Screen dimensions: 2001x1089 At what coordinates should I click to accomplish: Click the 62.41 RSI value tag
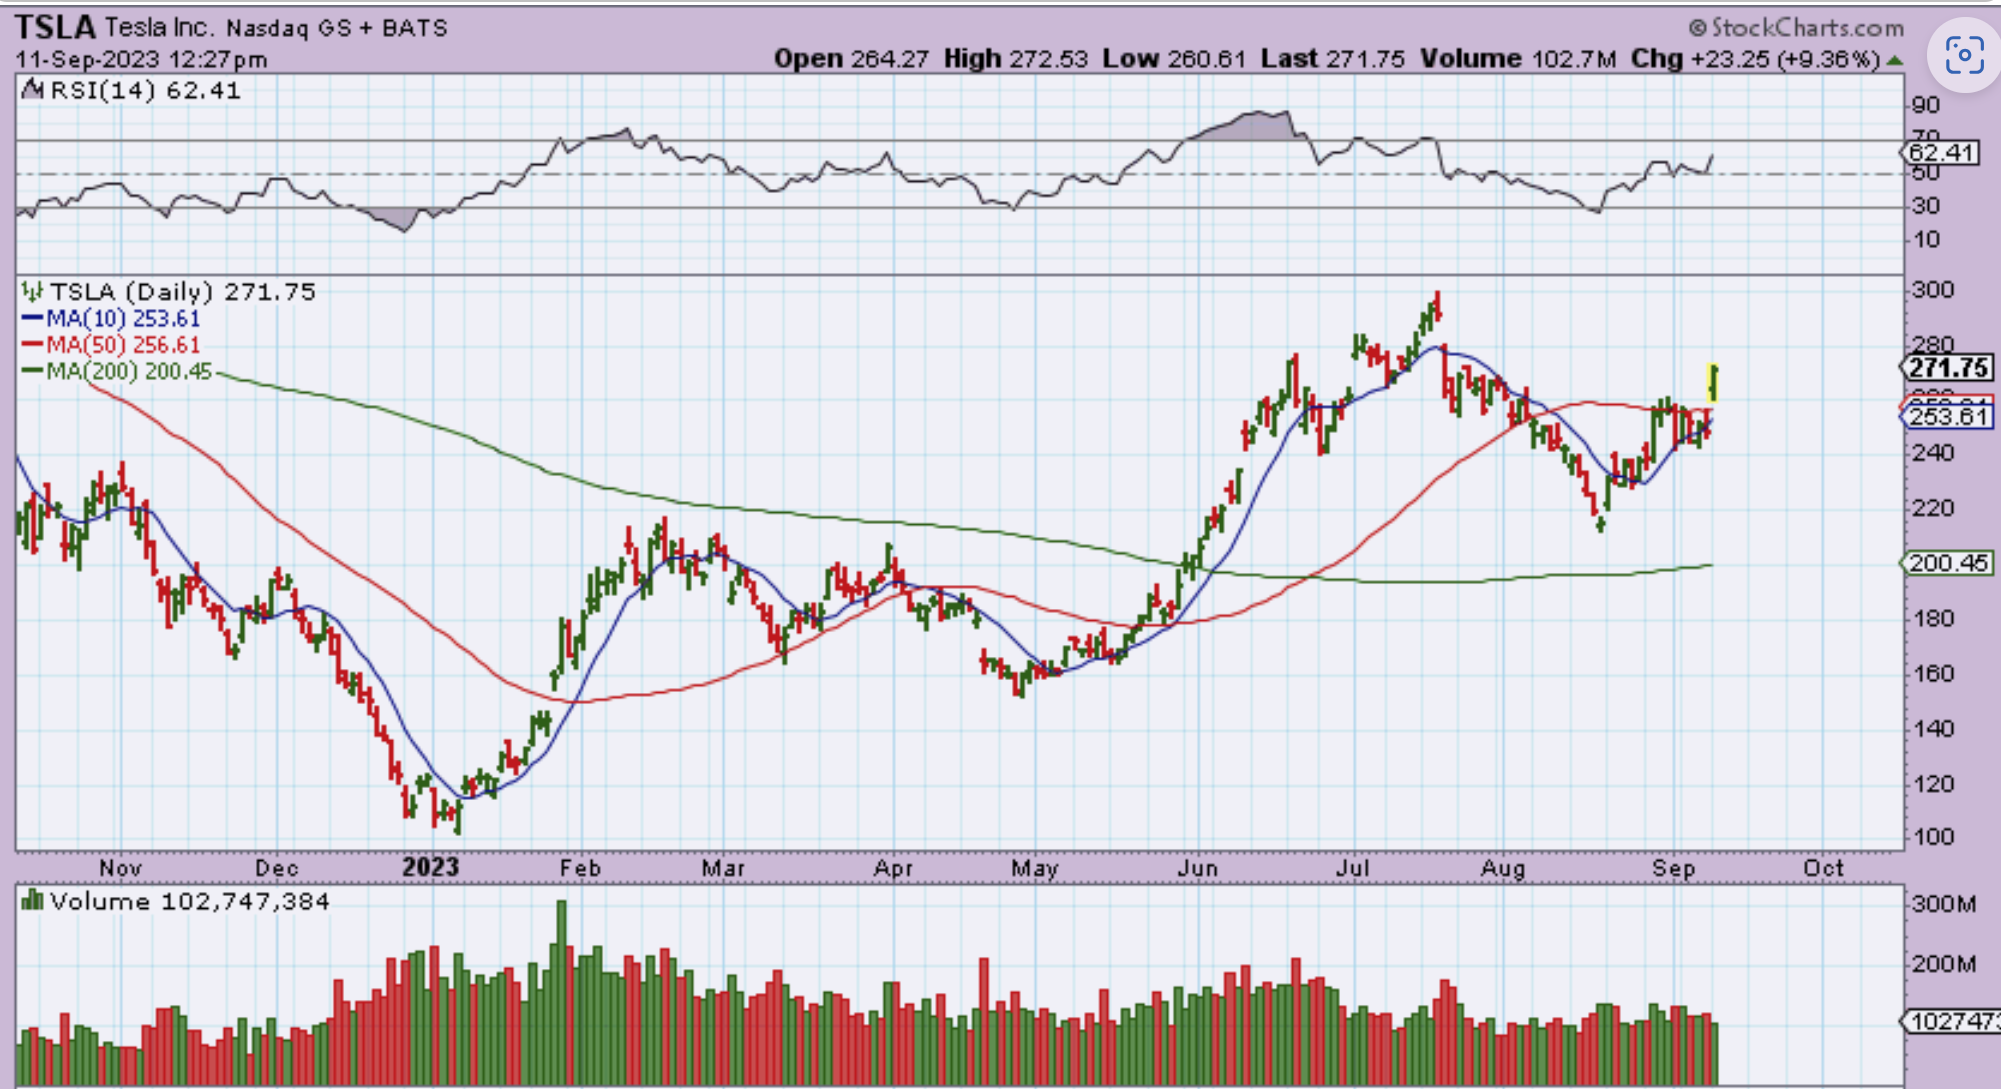click(x=1940, y=153)
